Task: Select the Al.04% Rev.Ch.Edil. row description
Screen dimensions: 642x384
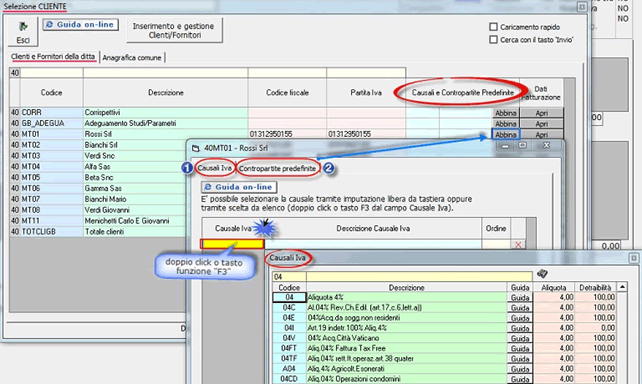Action: 406,307
